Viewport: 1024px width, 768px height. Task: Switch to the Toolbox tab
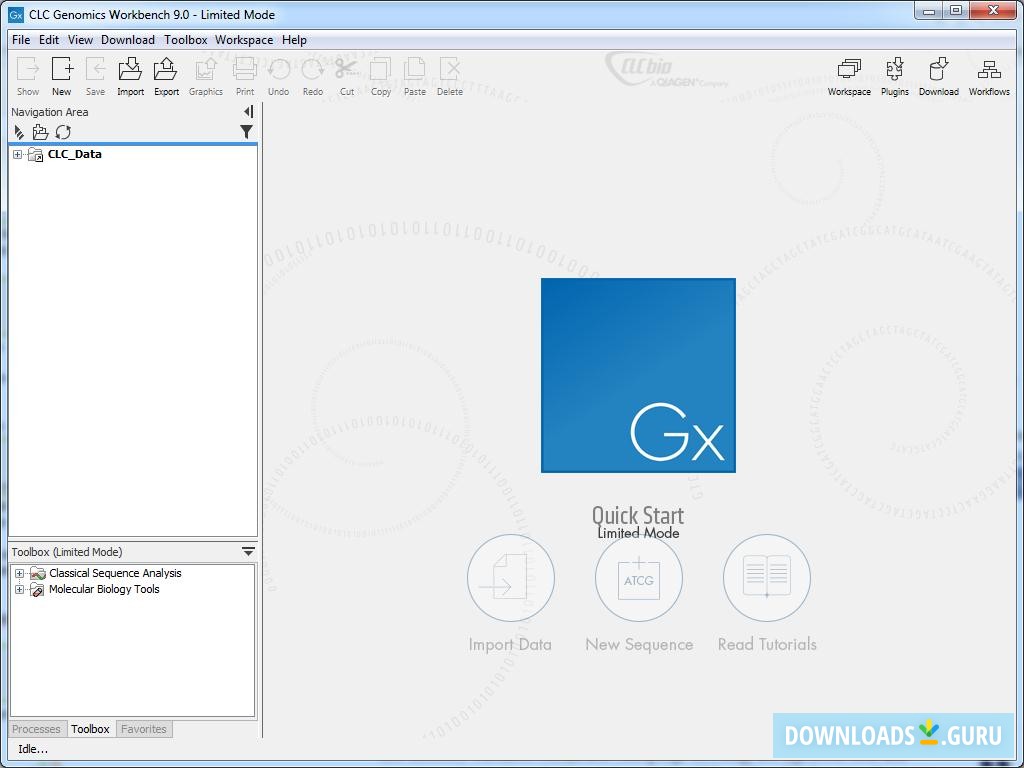click(x=90, y=729)
